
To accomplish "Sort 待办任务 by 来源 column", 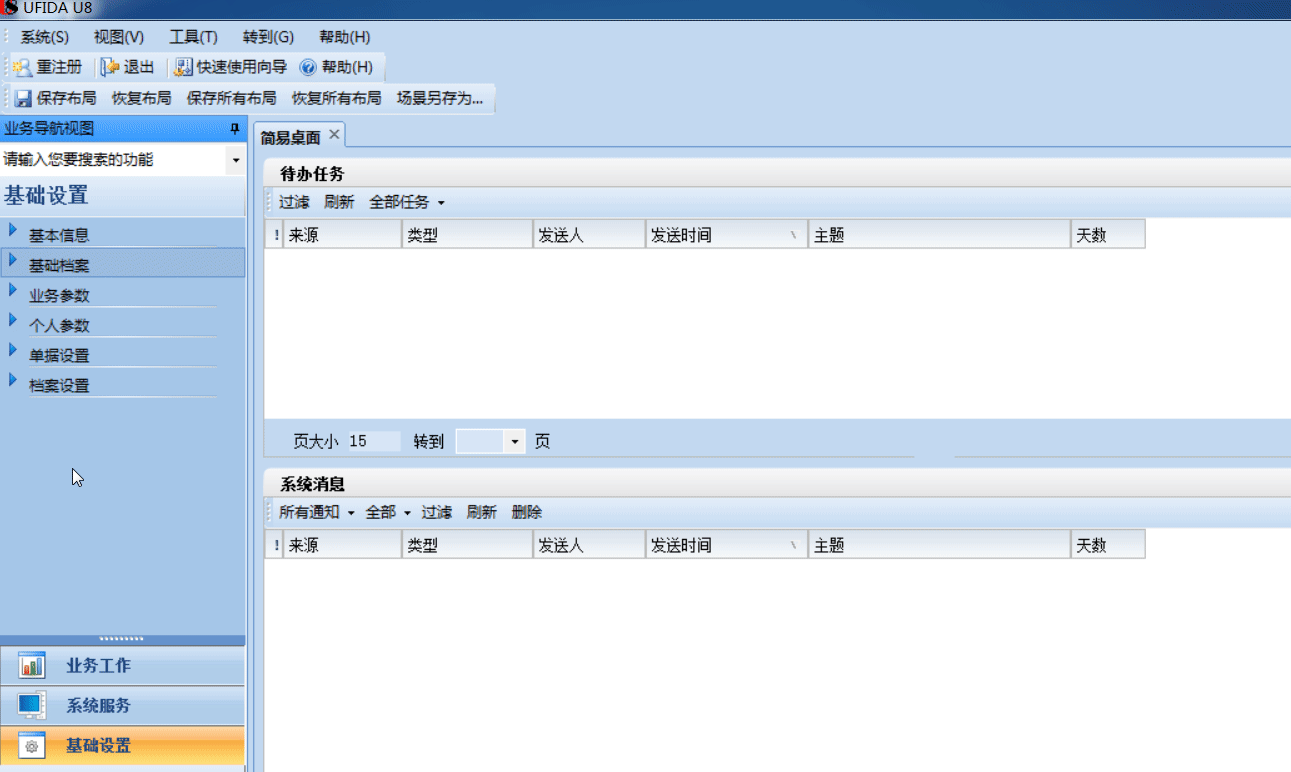I will point(342,235).
